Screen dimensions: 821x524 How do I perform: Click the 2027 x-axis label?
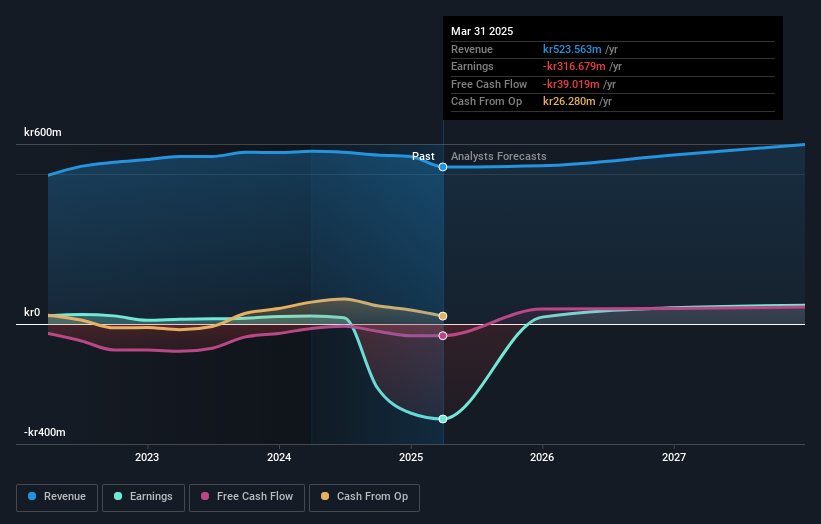click(x=674, y=458)
